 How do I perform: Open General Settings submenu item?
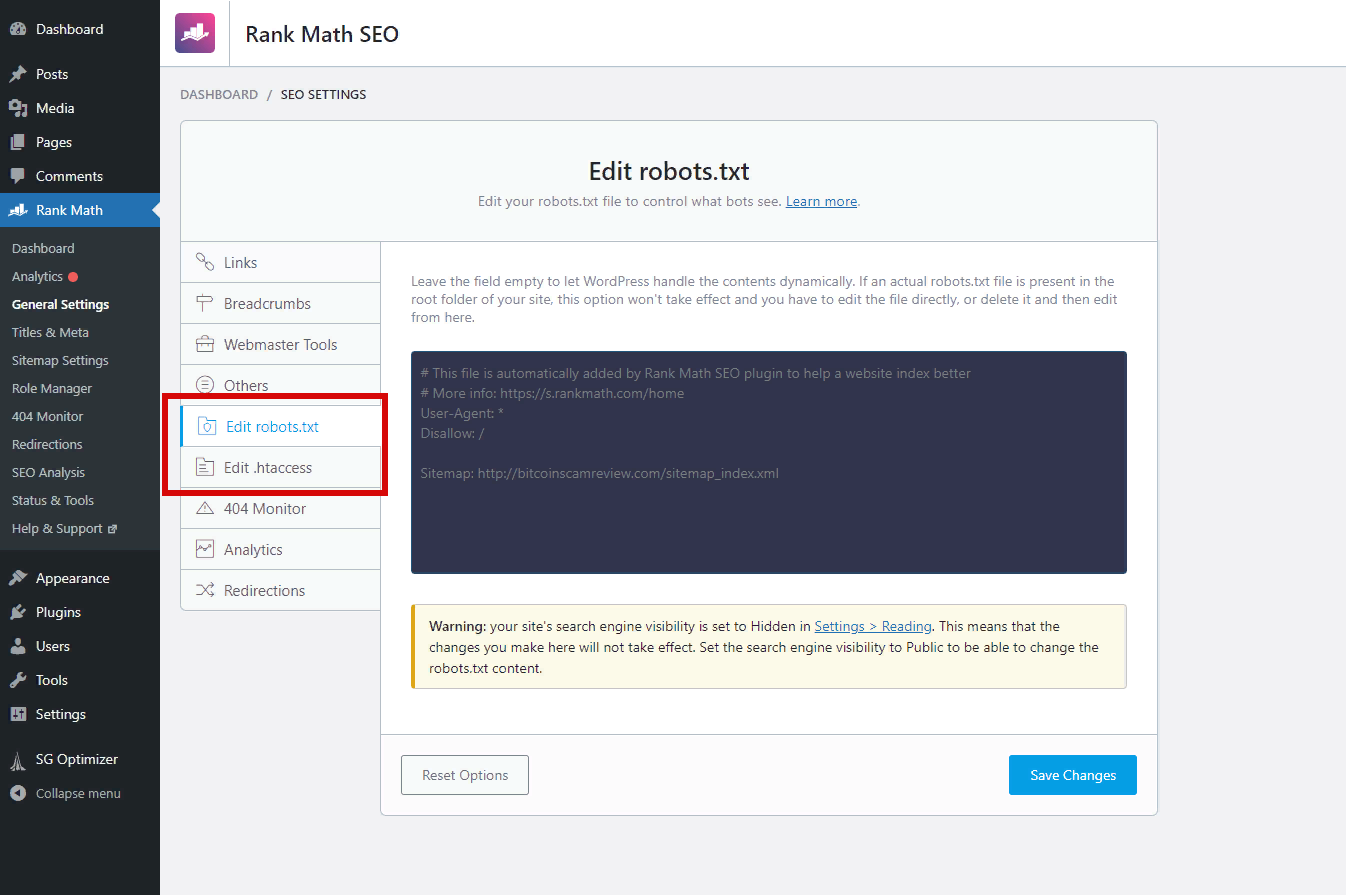[x=60, y=304]
